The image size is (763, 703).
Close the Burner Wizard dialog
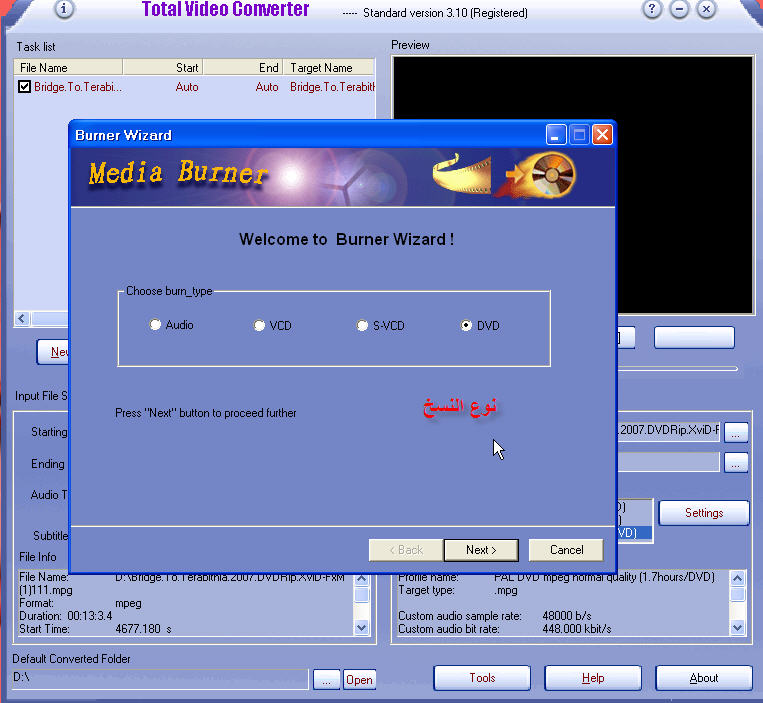pyautogui.click(x=602, y=135)
